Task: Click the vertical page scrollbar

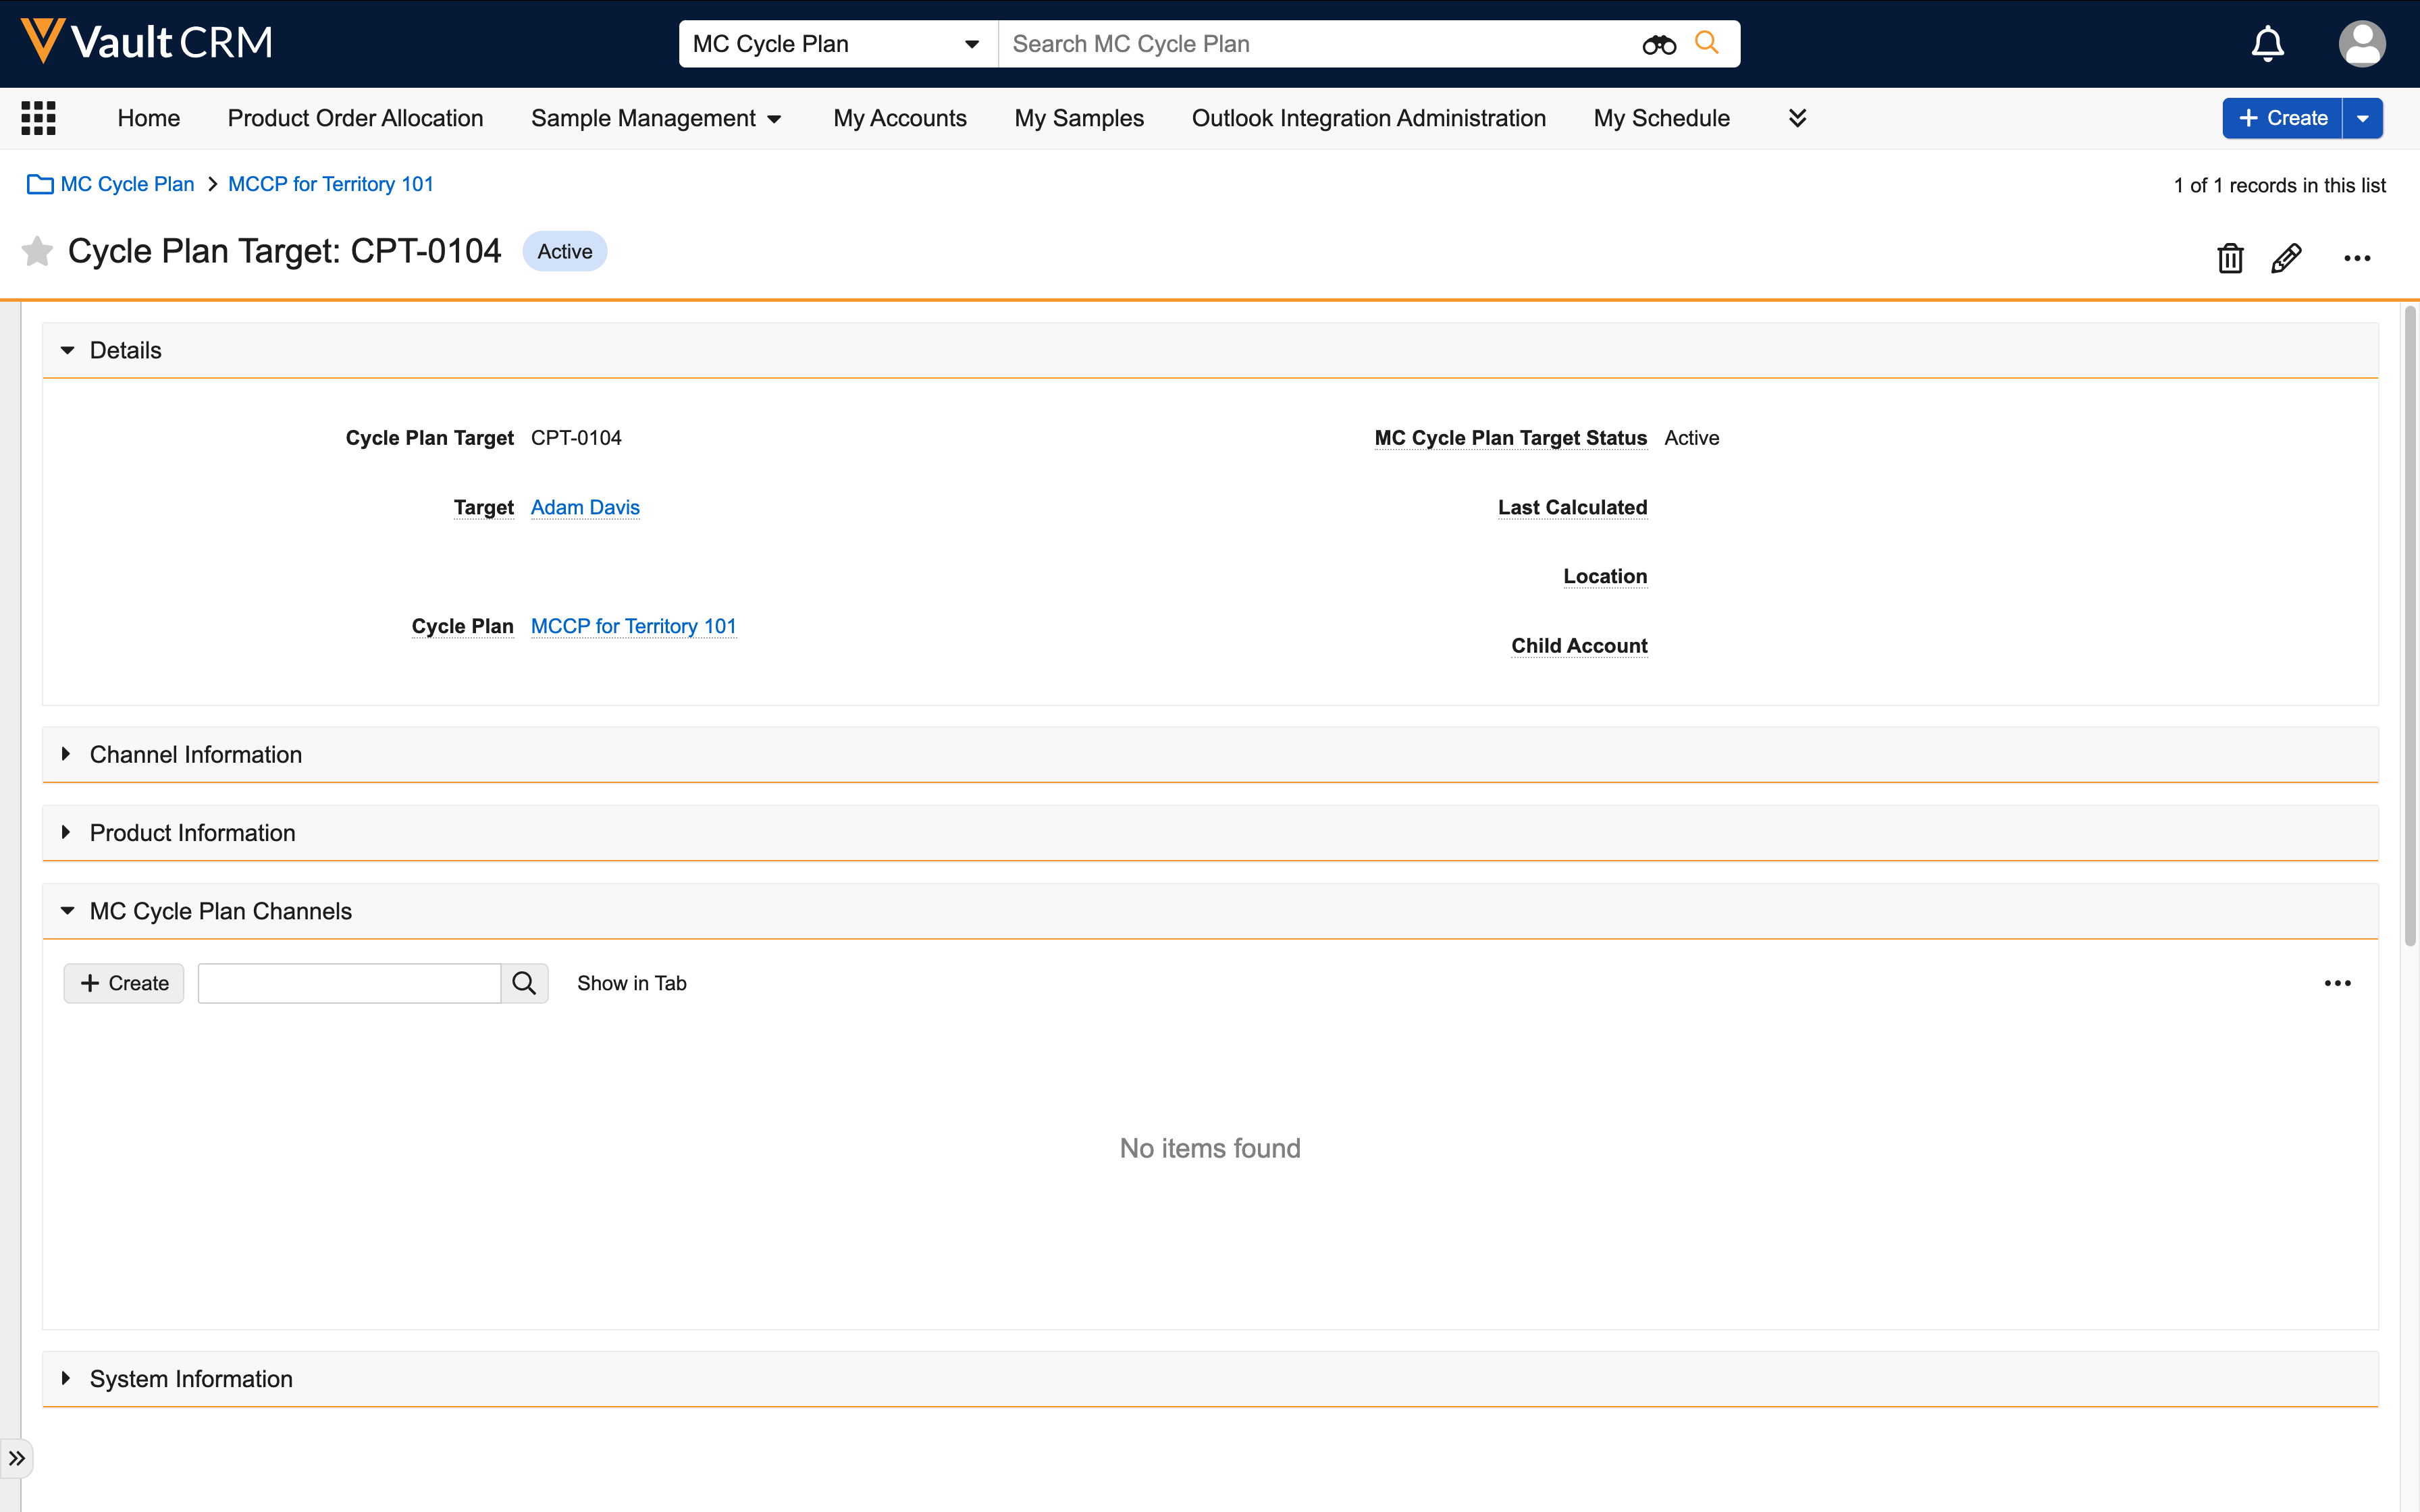Action: pyautogui.click(x=2409, y=626)
